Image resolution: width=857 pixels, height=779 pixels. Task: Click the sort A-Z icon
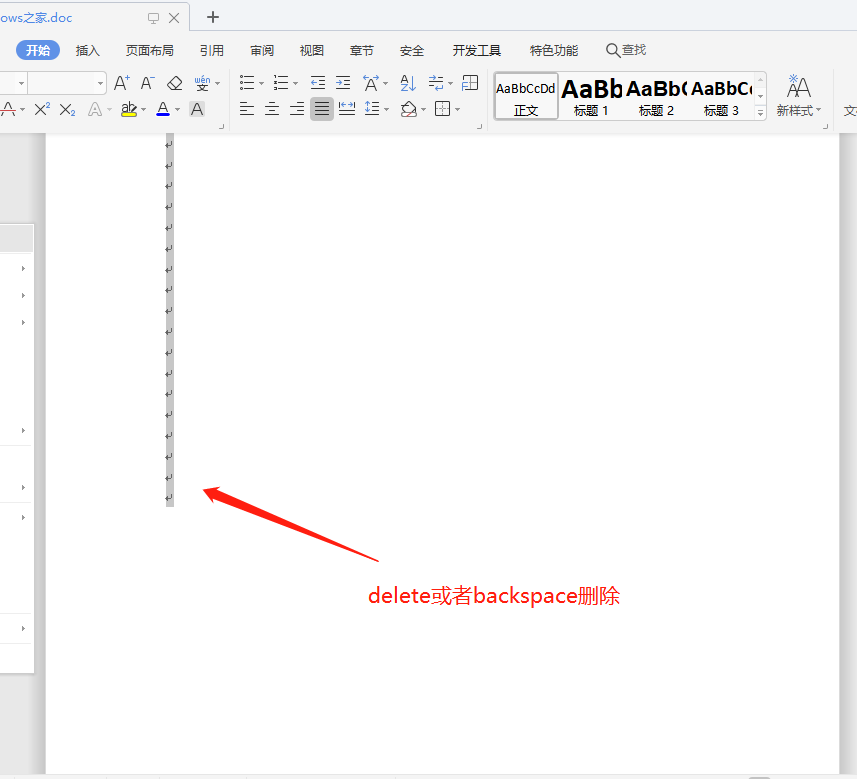pyautogui.click(x=407, y=83)
